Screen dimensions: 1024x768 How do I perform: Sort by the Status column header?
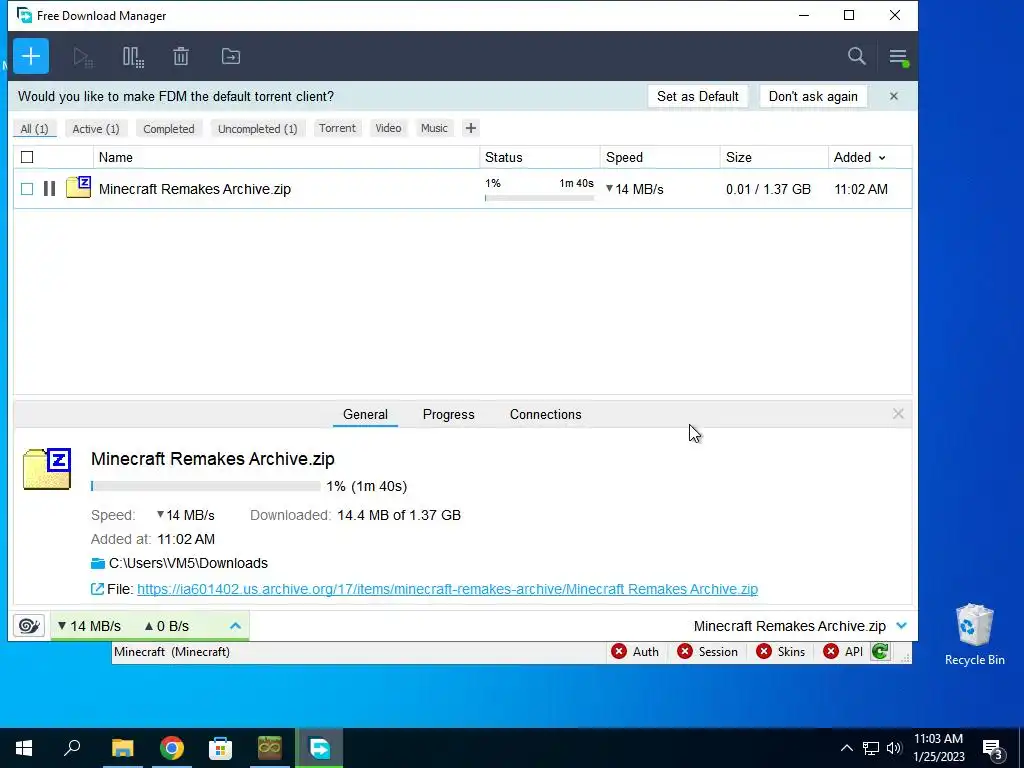tap(539, 157)
